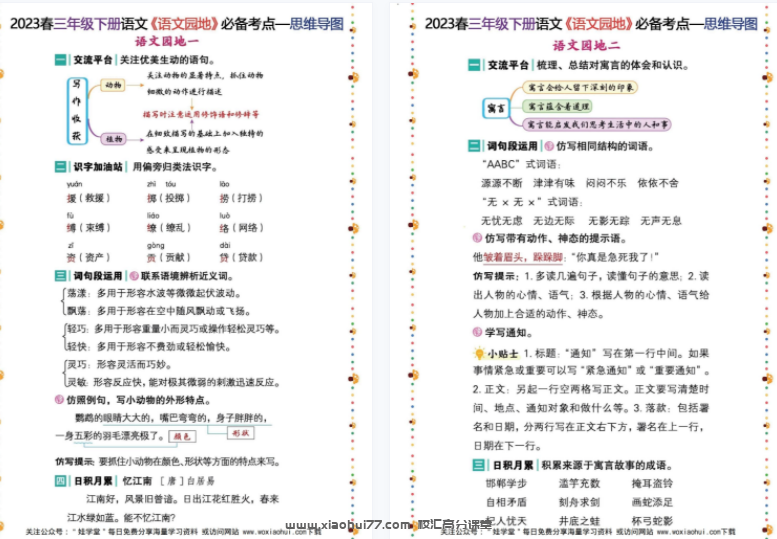Click the entry 贡（贡献）
Viewport: 777px width, 539px height.
(x=168, y=258)
